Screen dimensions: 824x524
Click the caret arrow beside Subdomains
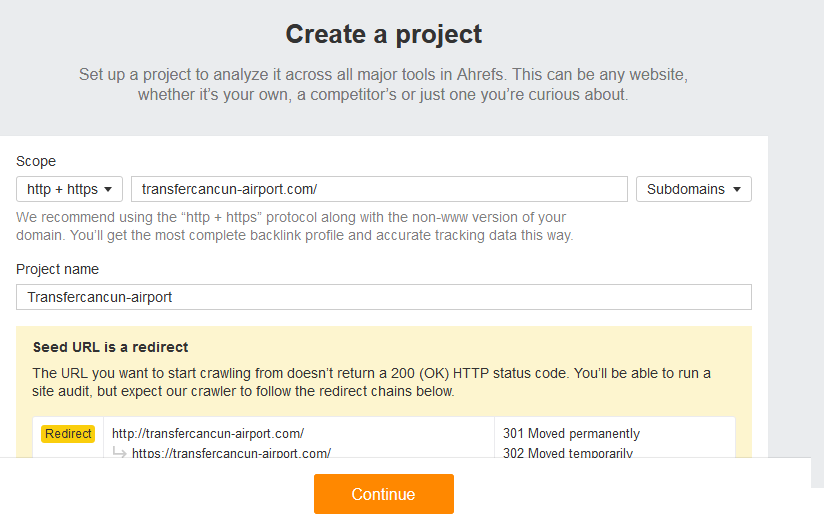(x=737, y=189)
